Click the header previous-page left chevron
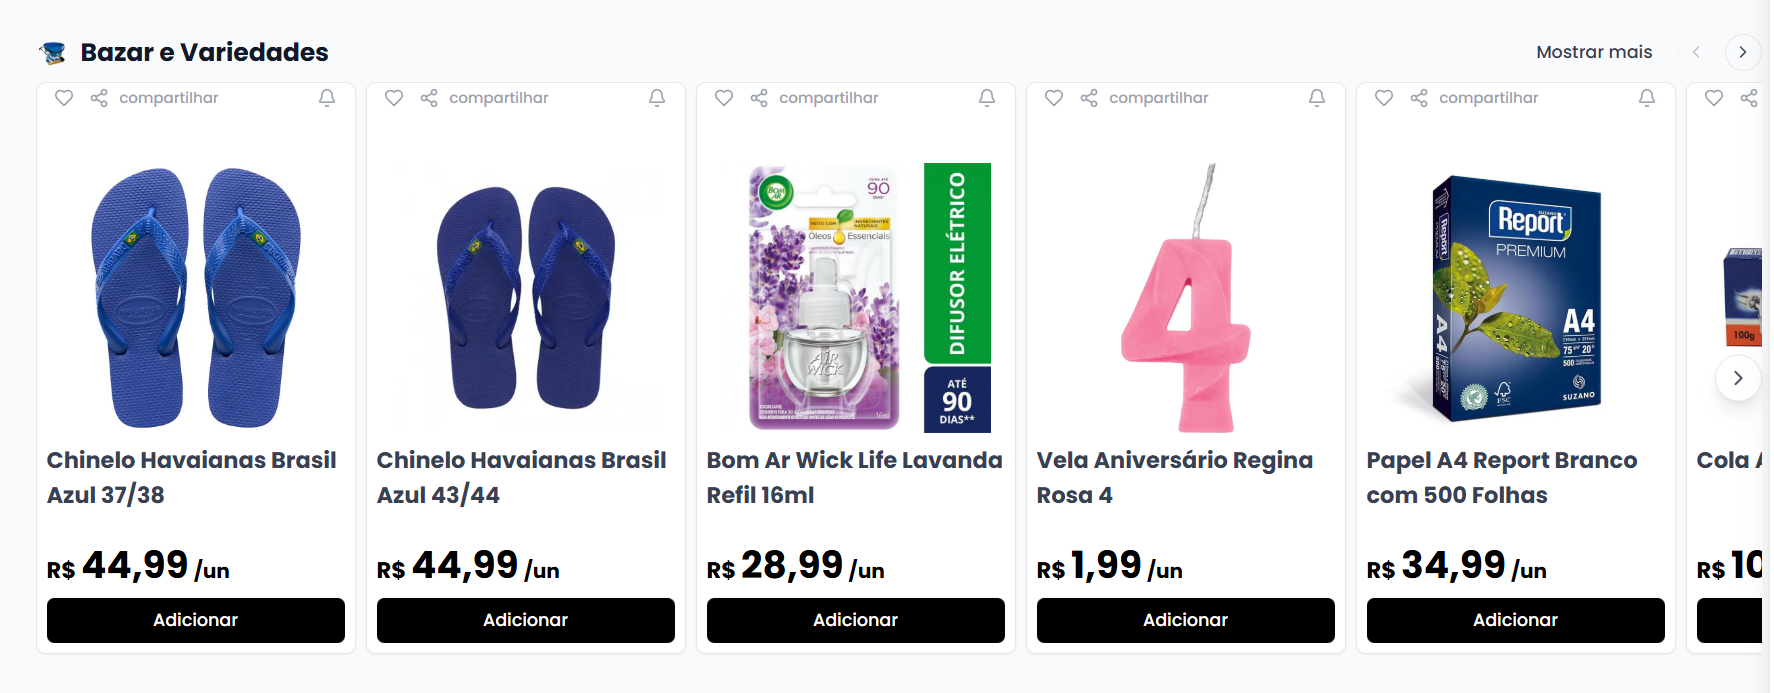The width and height of the screenshot is (1774, 693). (x=1696, y=52)
